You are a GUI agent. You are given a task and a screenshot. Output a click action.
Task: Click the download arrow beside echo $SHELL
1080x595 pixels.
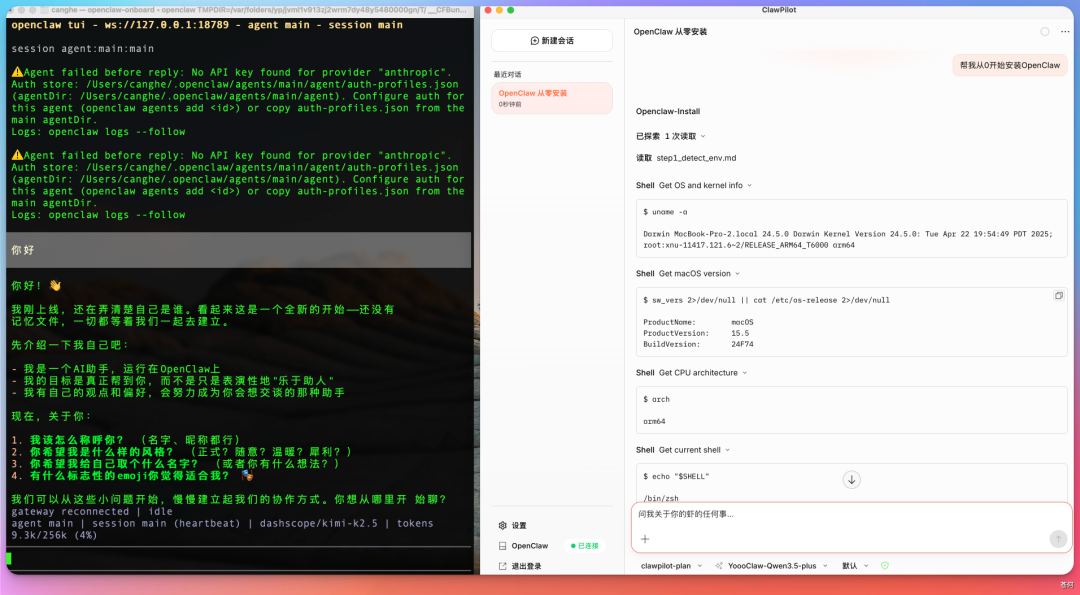click(x=851, y=479)
